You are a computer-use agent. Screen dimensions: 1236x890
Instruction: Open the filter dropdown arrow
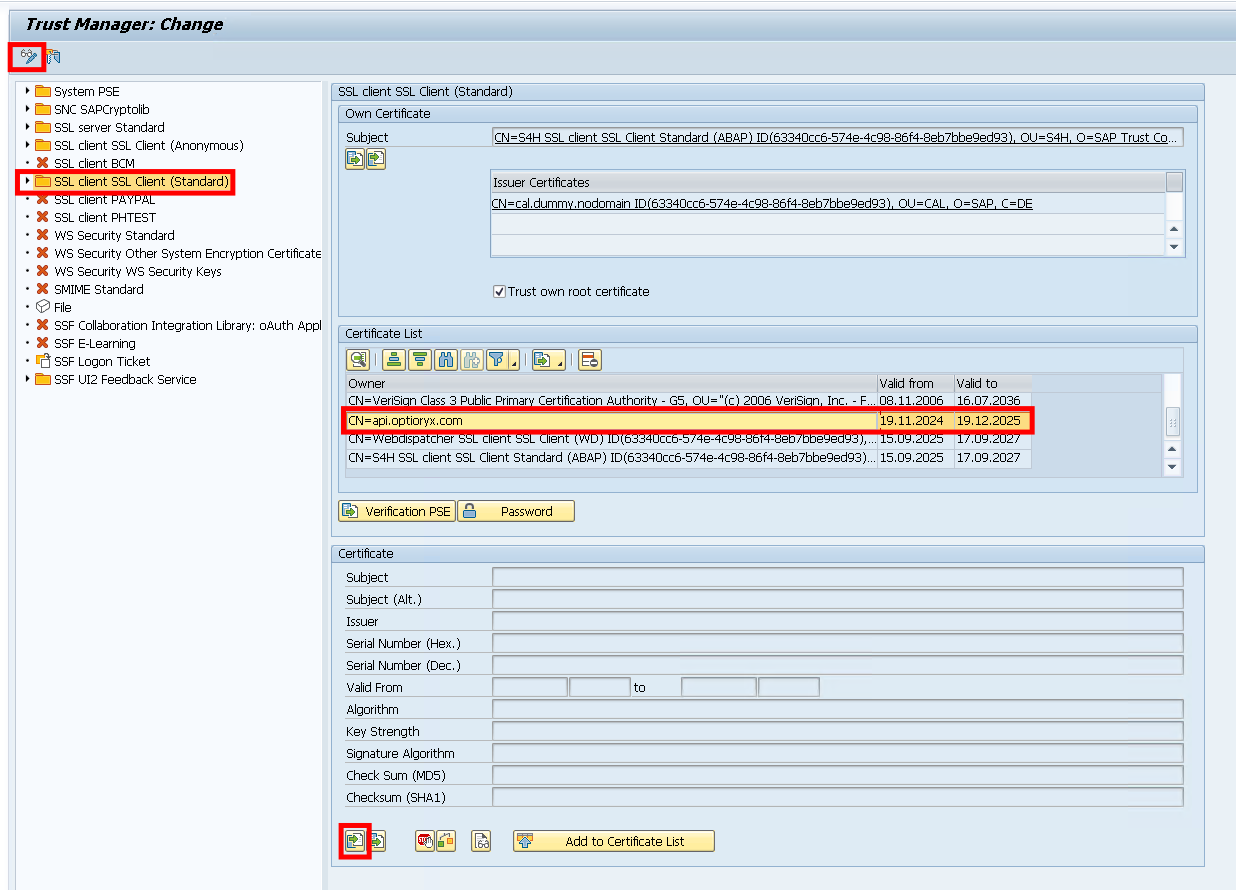(514, 364)
